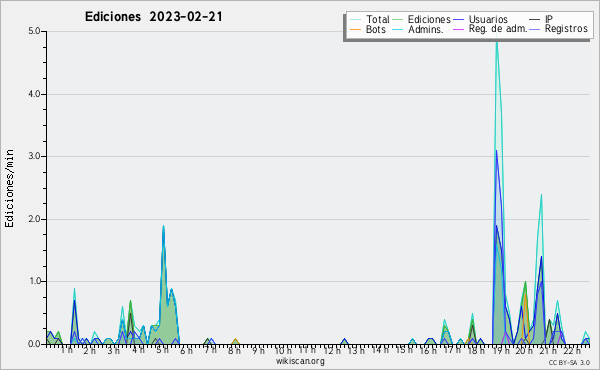Click the 'Bots' legend label
This screenshot has width=600, height=370.
(x=375, y=29)
